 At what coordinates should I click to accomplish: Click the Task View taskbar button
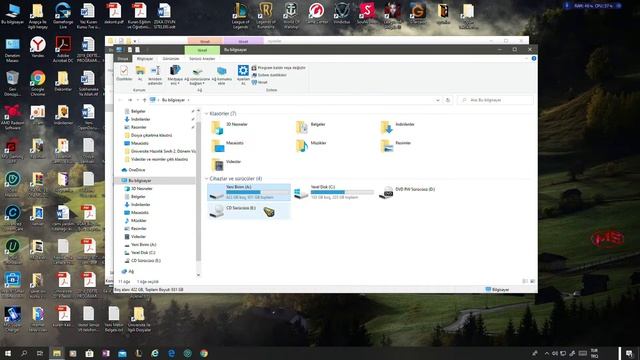pos(40,353)
